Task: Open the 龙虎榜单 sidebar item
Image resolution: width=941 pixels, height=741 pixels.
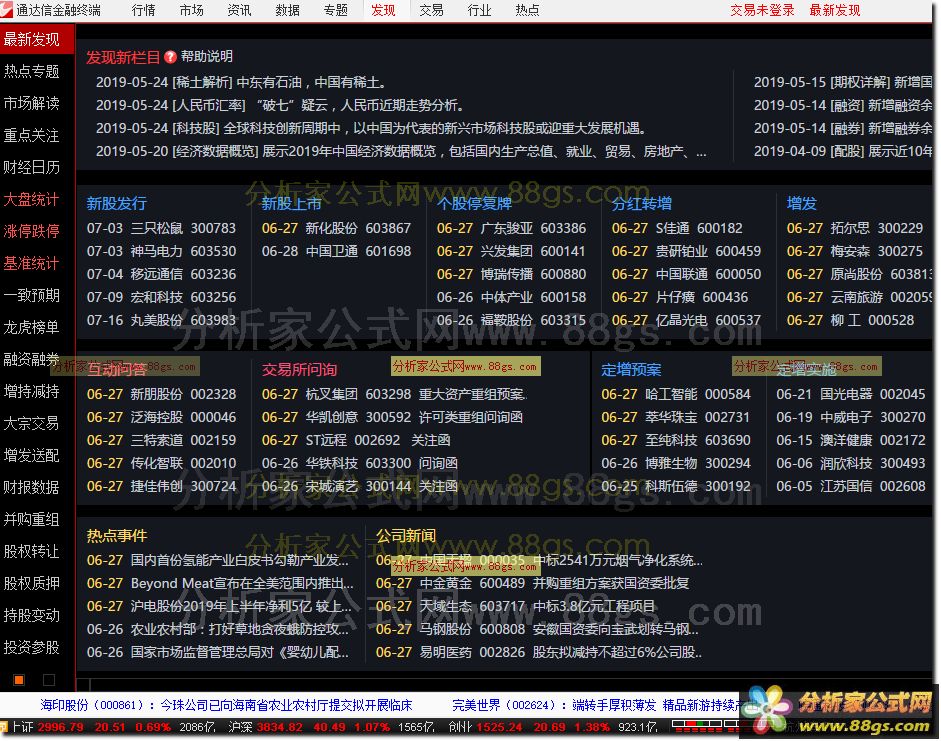Action: (32, 327)
